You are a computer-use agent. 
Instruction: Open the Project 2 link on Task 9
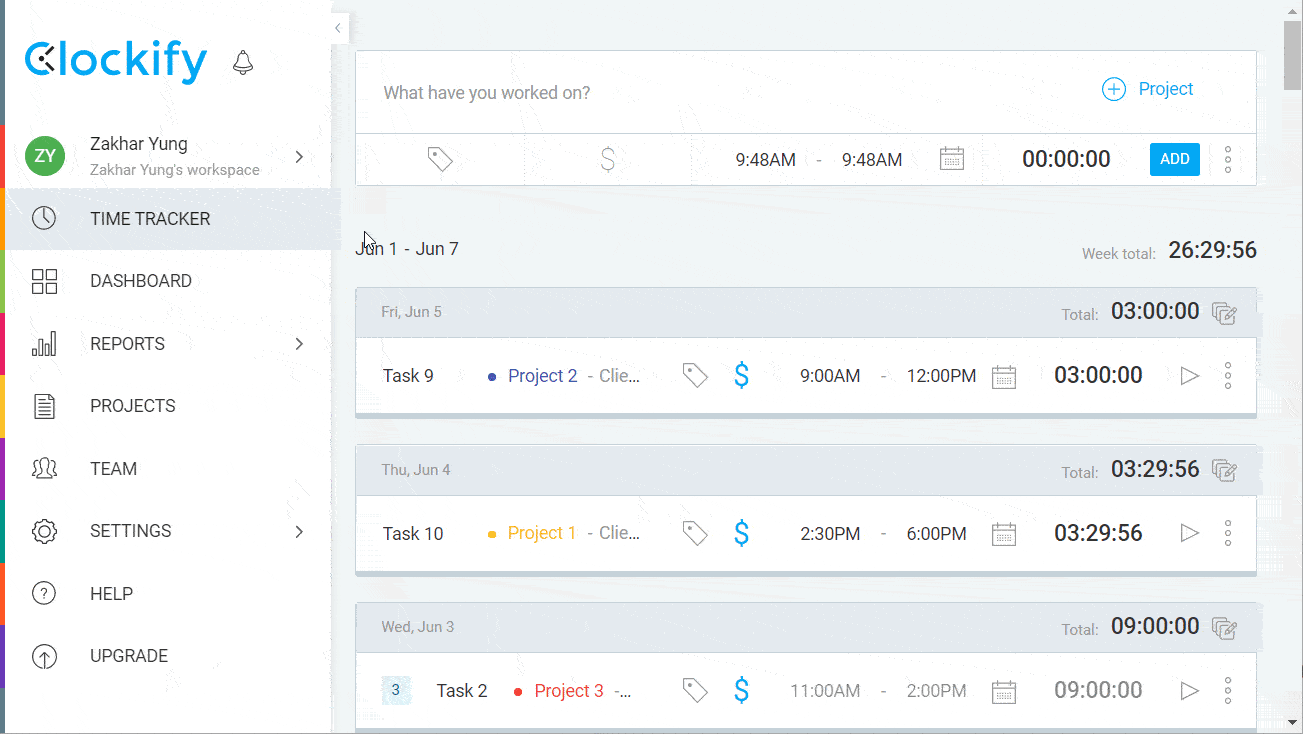542,375
